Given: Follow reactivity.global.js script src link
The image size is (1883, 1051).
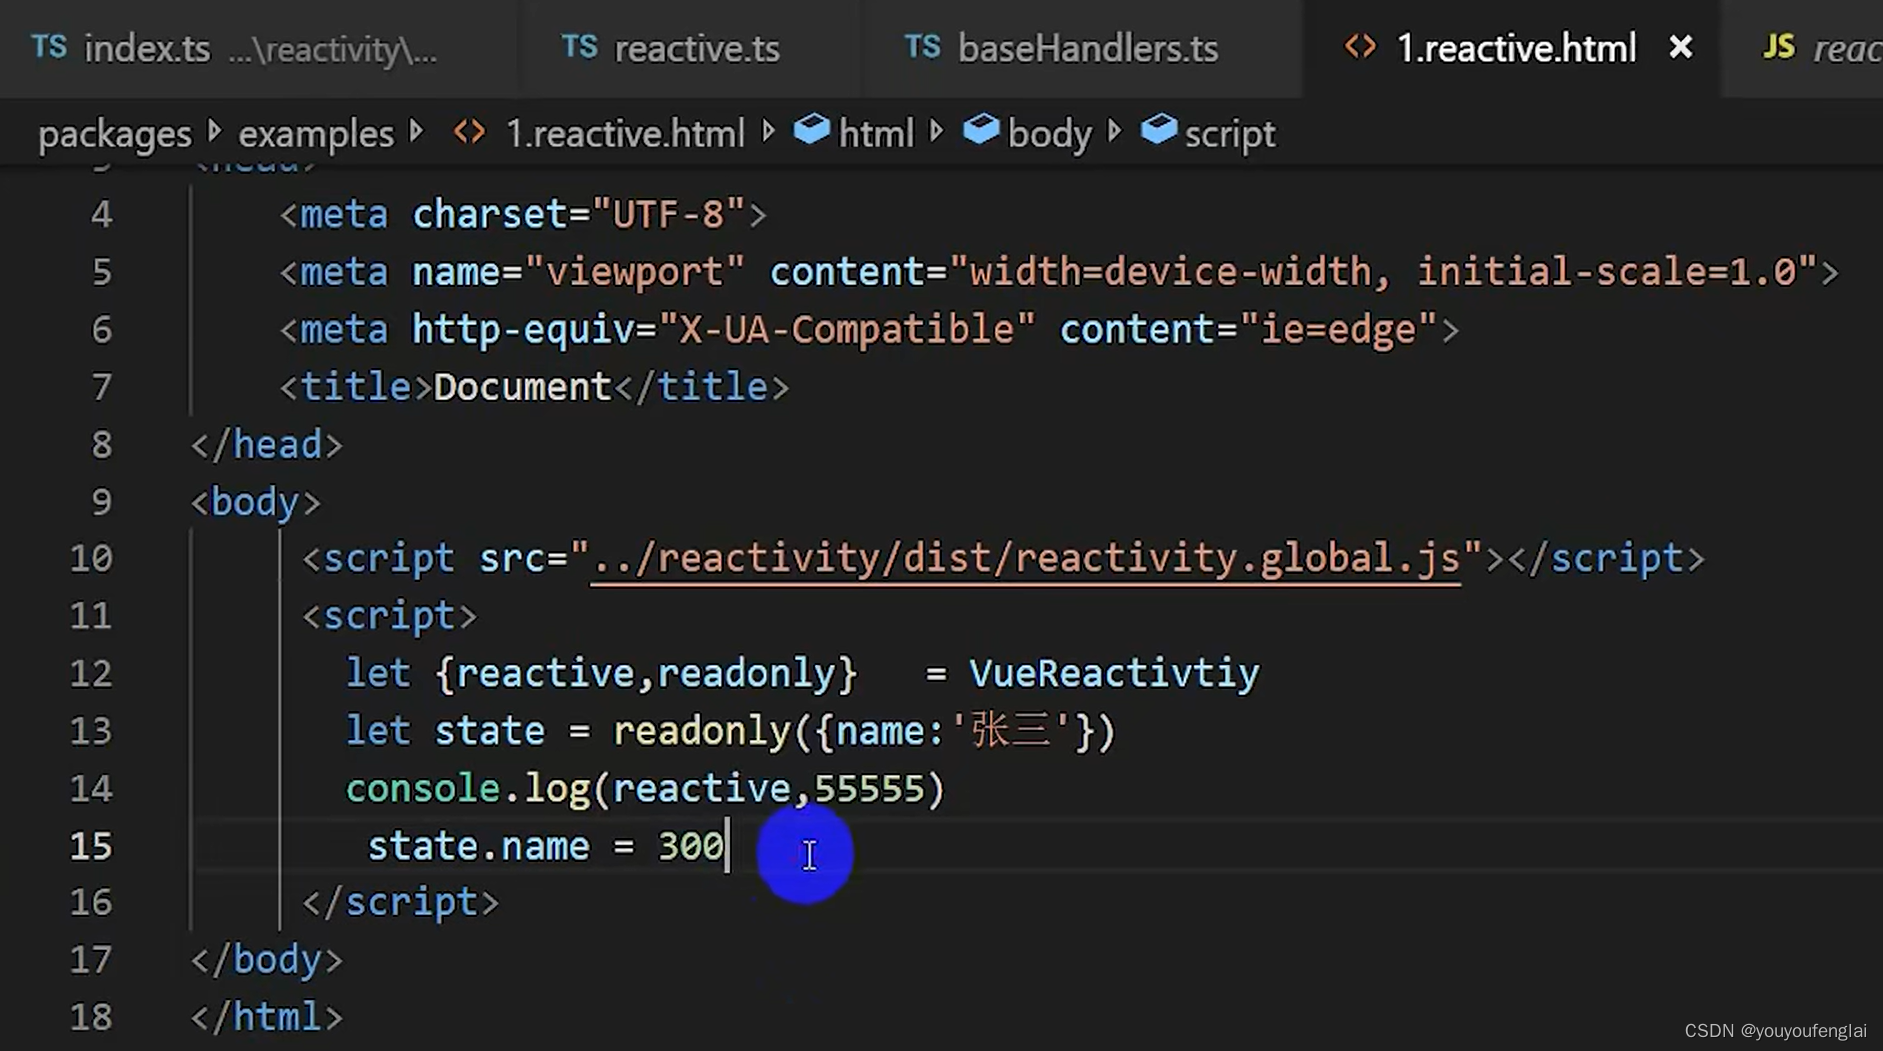Looking at the screenshot, I should point(1025,558).
